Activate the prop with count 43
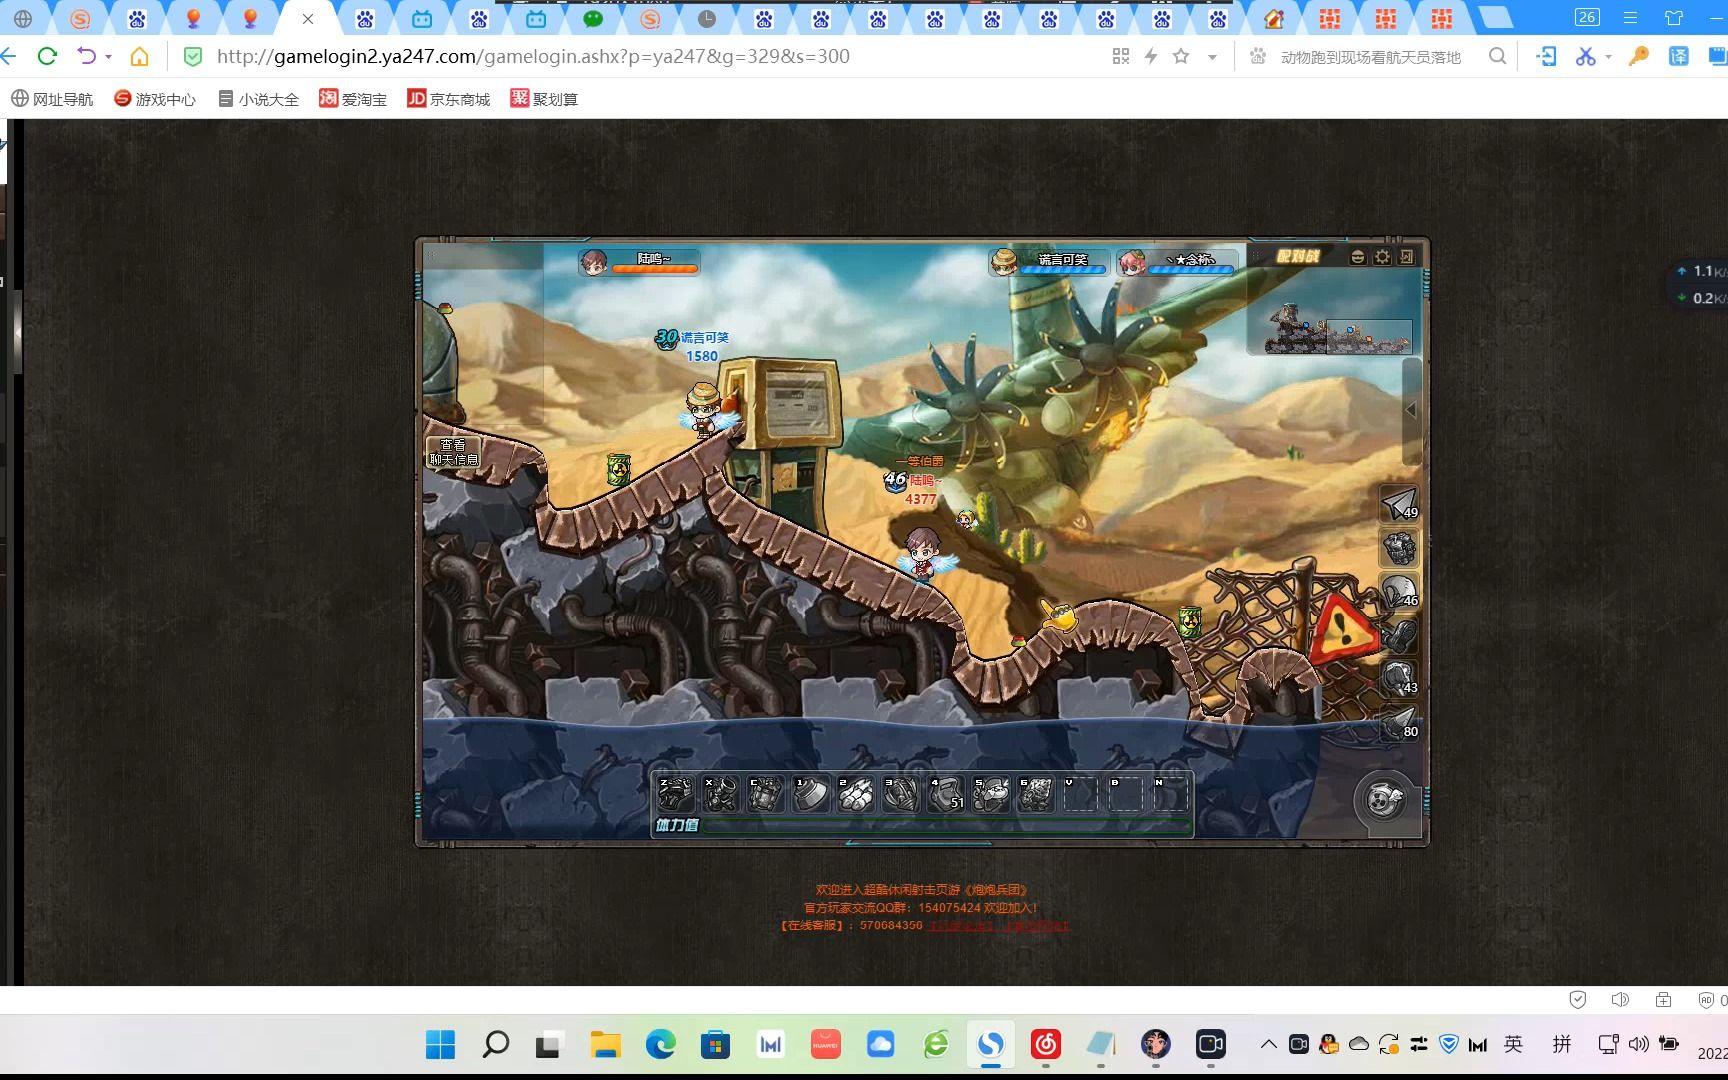This screenshot has height=1080, width=1728. coord(1399,679)
